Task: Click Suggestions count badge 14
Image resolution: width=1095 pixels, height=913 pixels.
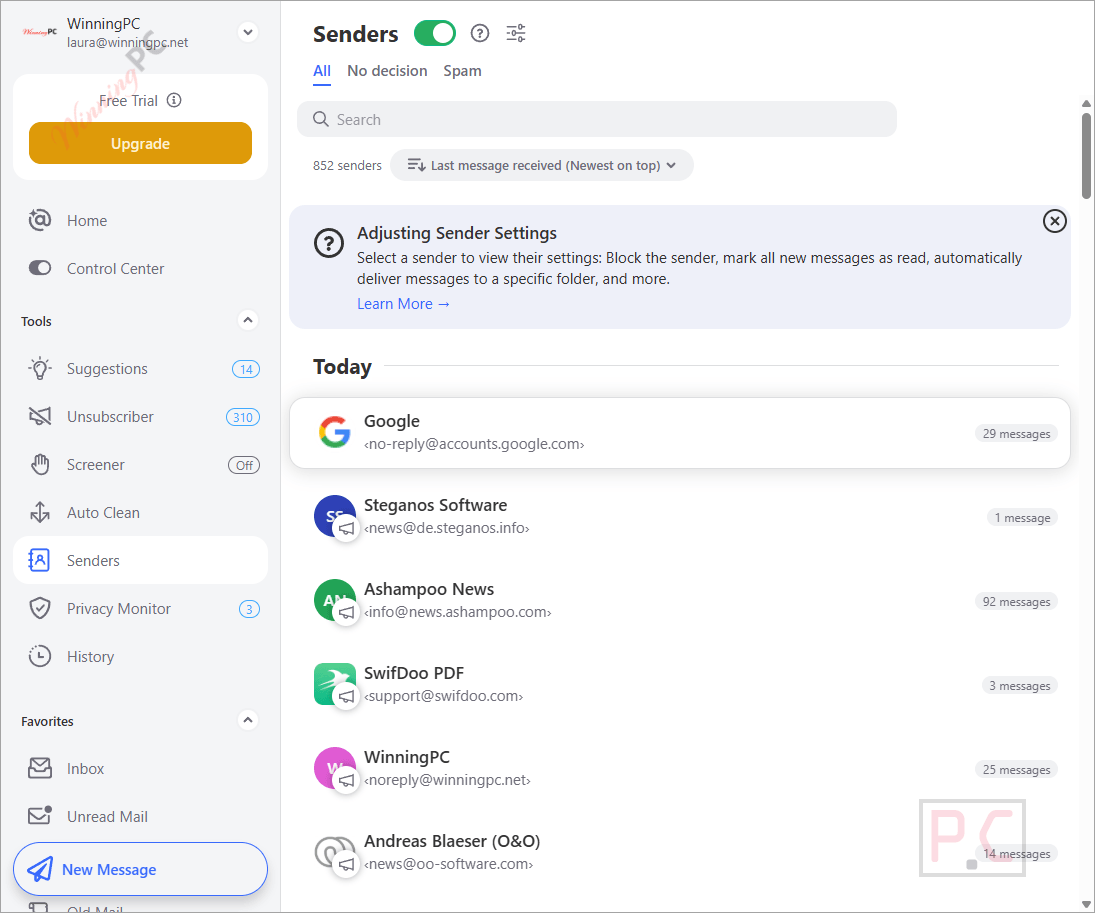Action: tap(246, 369)
